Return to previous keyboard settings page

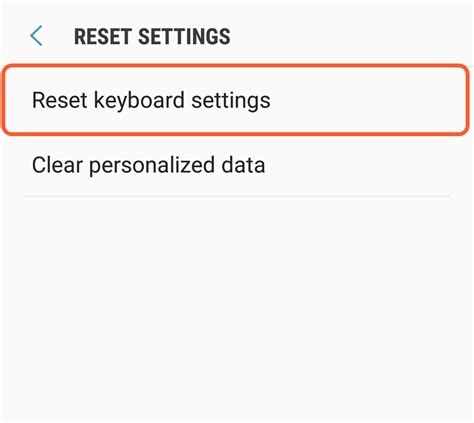tap(36, 36)
